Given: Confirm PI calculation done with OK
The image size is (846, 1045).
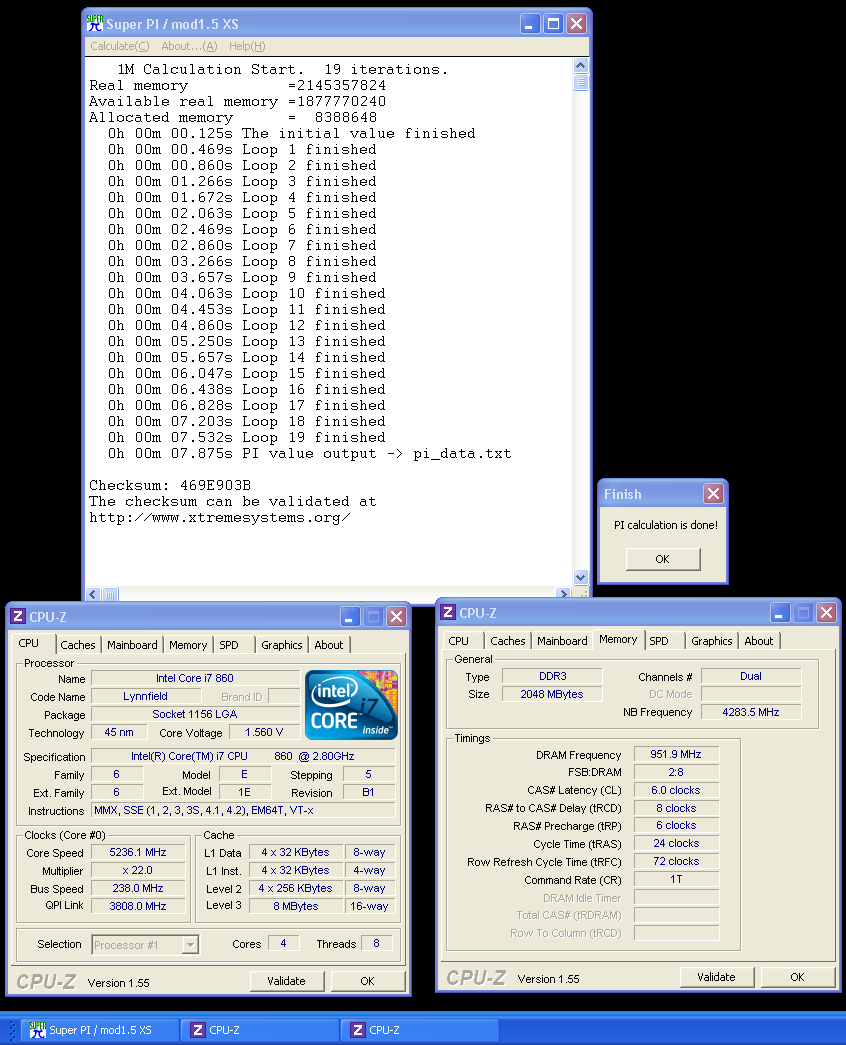Looking at the screenshot, I should pos(663,559).
